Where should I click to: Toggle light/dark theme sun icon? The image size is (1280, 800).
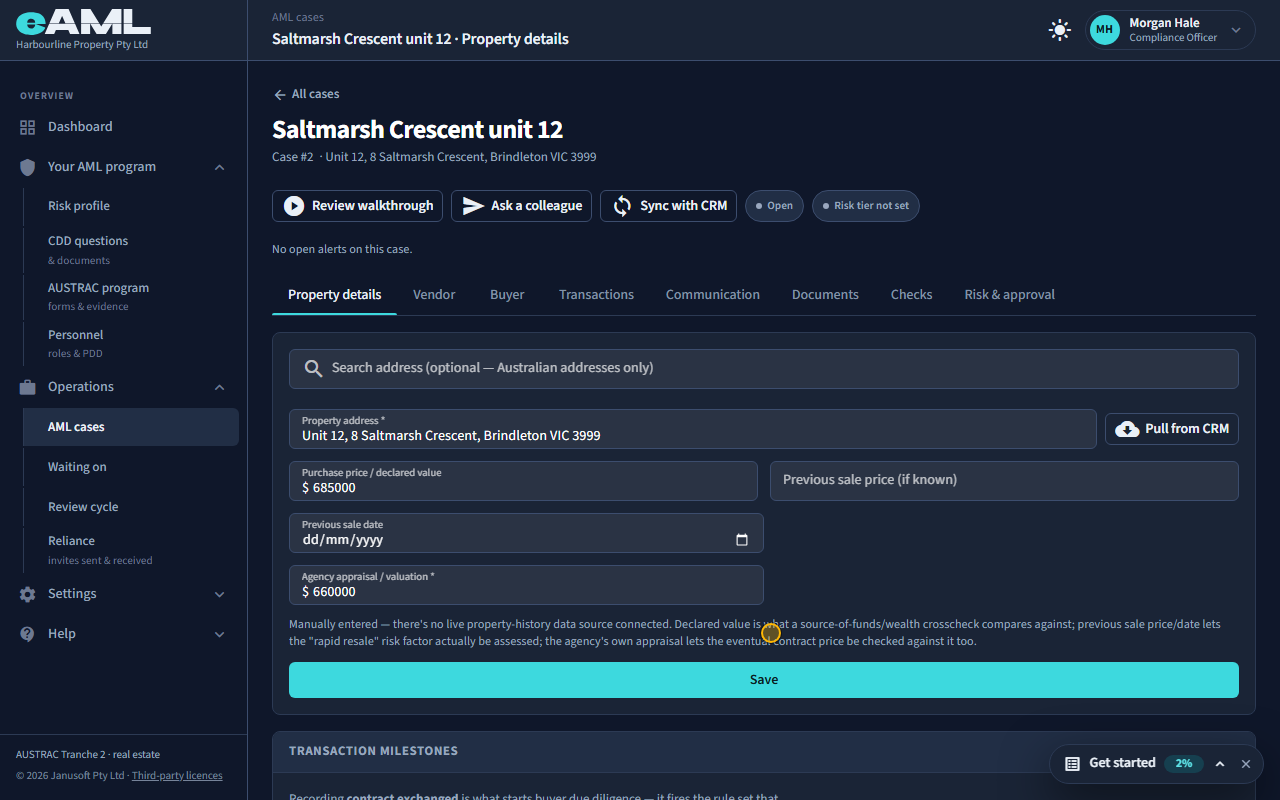(1060, 30)
